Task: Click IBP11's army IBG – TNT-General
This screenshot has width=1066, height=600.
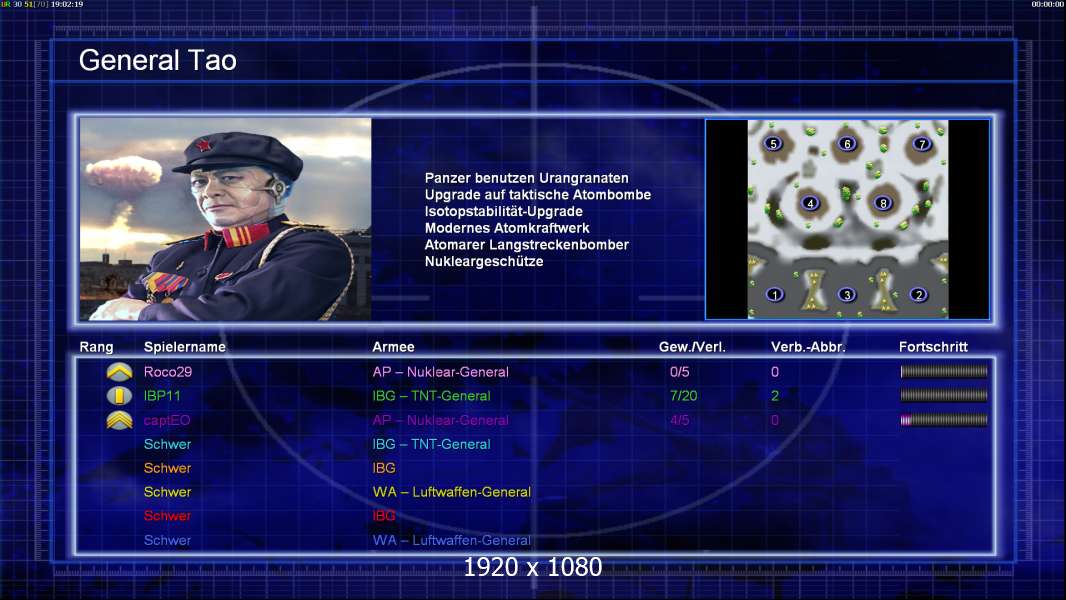Action: [431, 395]
